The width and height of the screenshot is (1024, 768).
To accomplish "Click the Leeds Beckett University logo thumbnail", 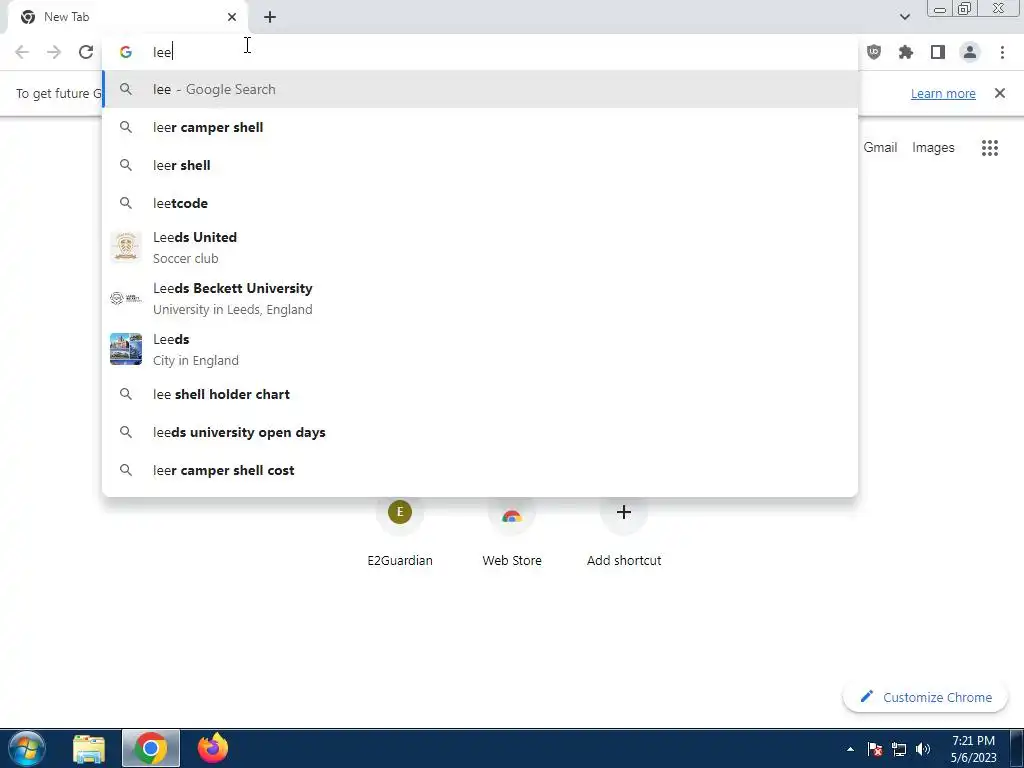I will click(x=126, y=298).
